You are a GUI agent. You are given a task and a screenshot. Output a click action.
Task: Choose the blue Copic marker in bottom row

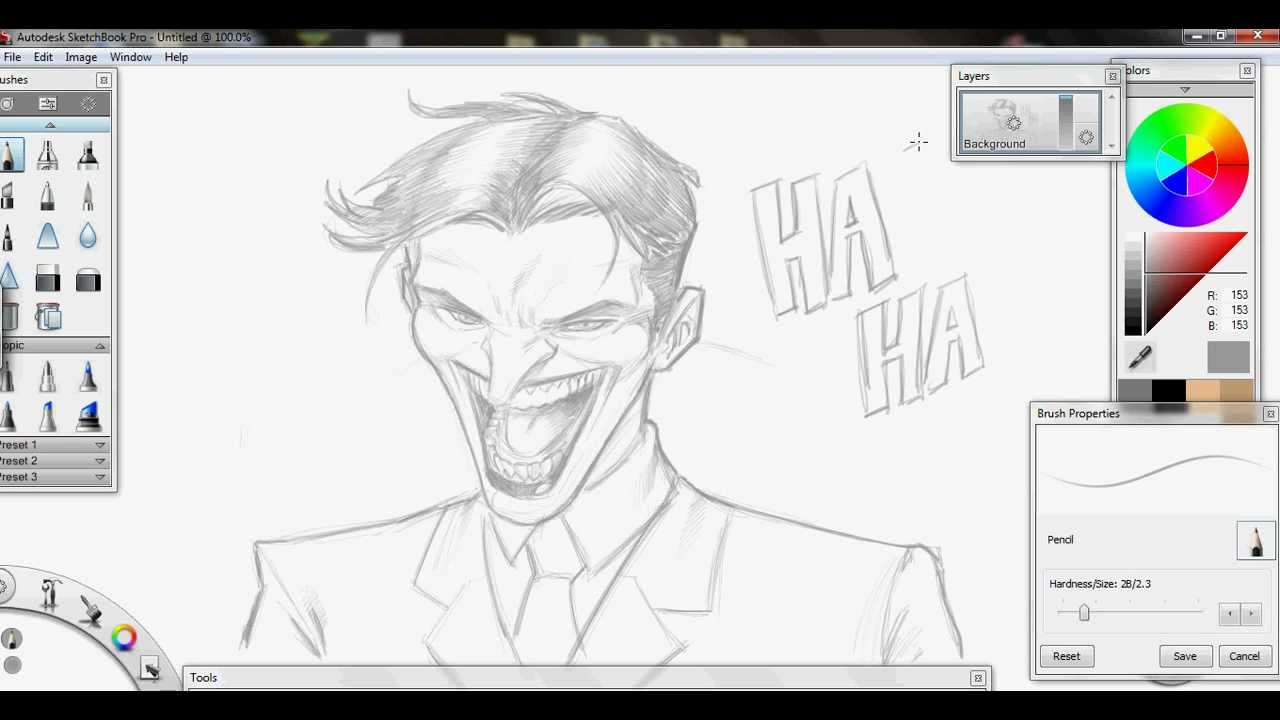tap(47, 415)
